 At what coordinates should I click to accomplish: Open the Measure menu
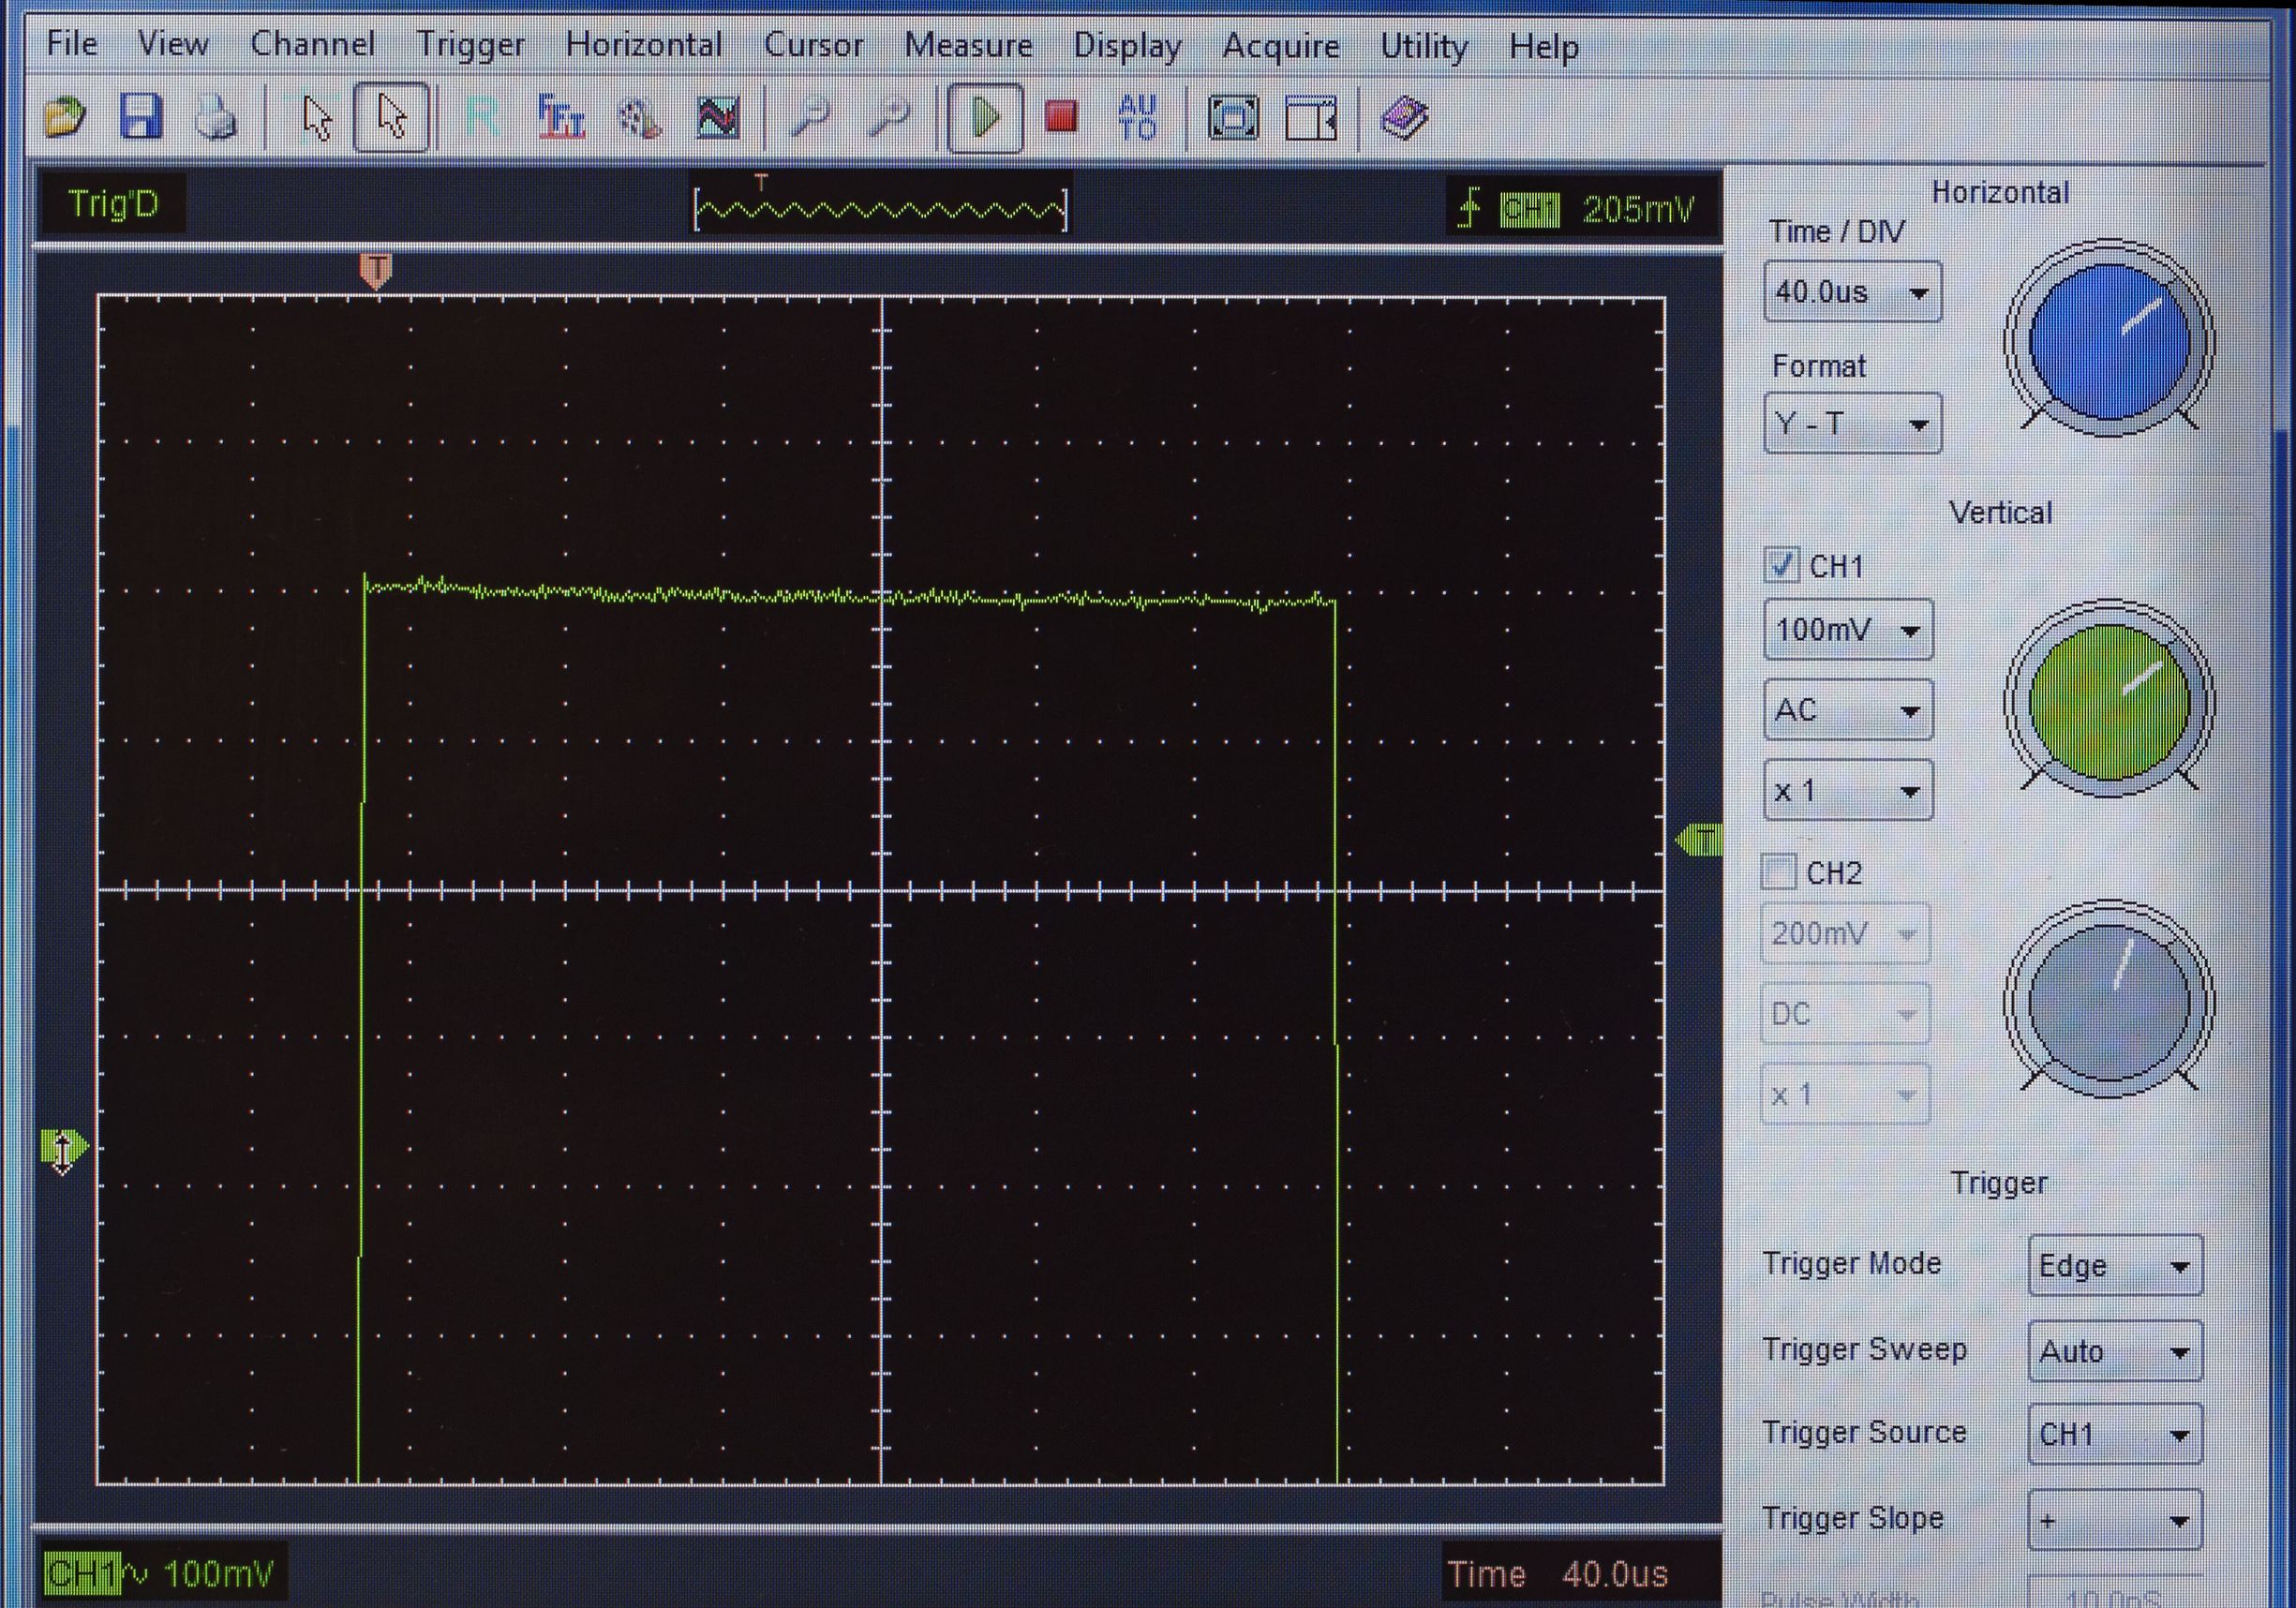pyautogui.click(x=968, y=45)
